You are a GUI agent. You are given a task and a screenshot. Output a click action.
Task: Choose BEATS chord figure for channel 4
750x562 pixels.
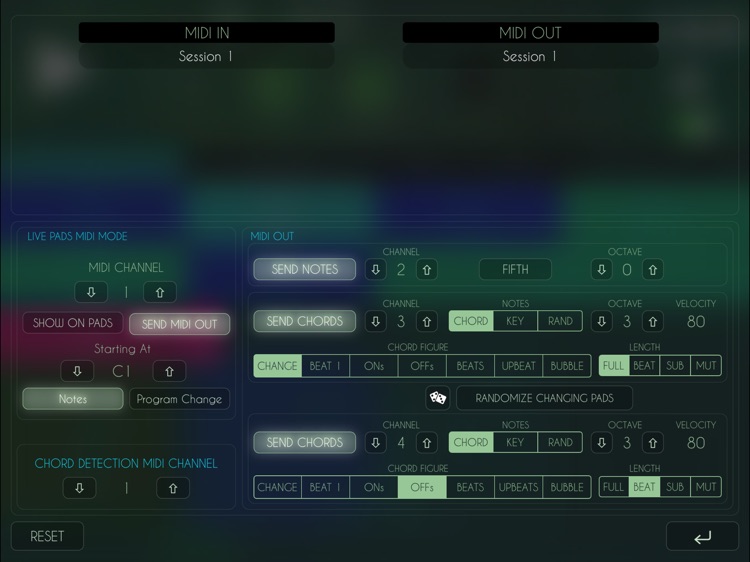(x=470, y=487)
